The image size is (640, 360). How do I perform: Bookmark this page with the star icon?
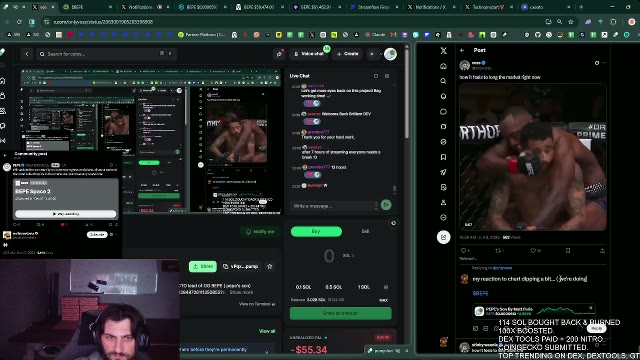[571, 22]
